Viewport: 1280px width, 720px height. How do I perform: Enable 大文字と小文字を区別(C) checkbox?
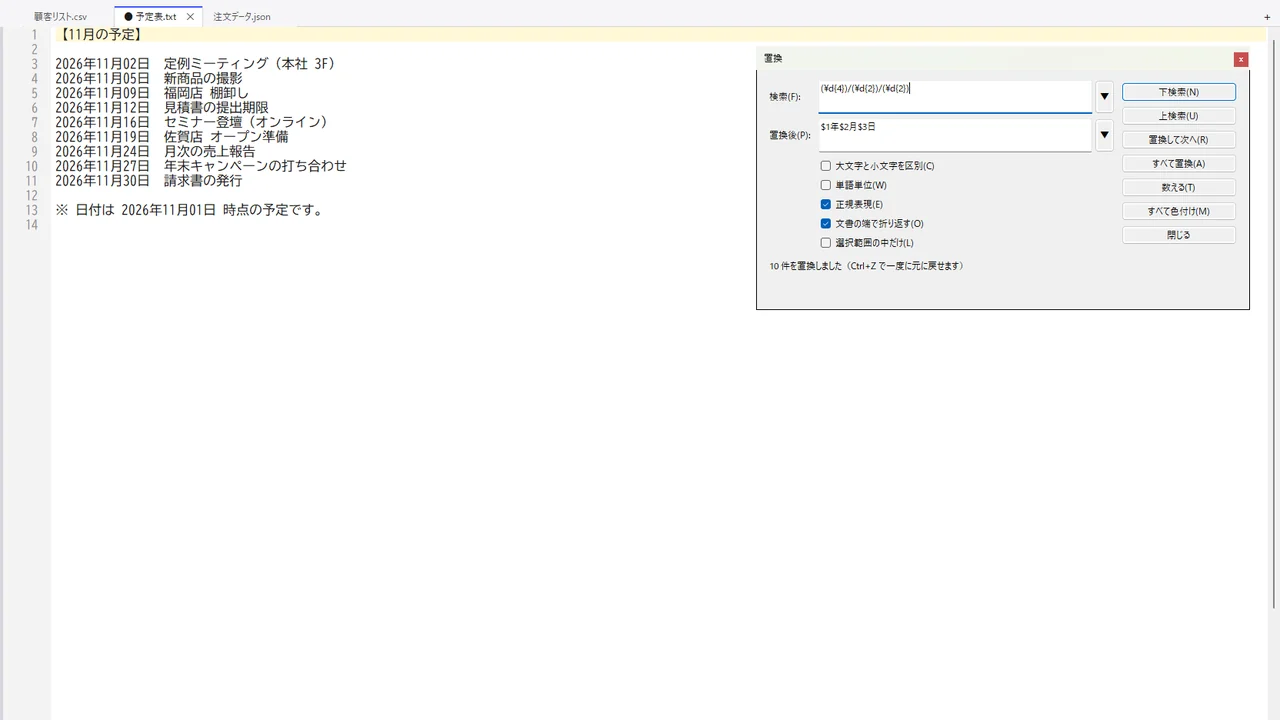pyautogui.click(x=826, y=166)
